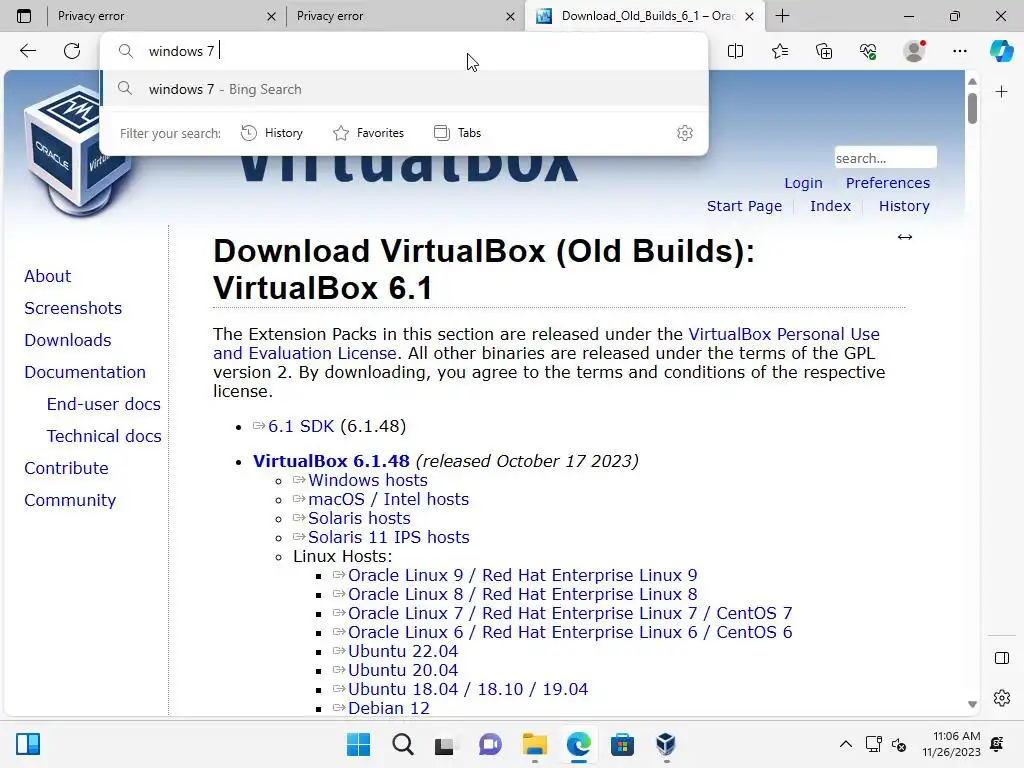Open the Contribute sidebar link
This screenshot has width=1024, height=768.
66,468
